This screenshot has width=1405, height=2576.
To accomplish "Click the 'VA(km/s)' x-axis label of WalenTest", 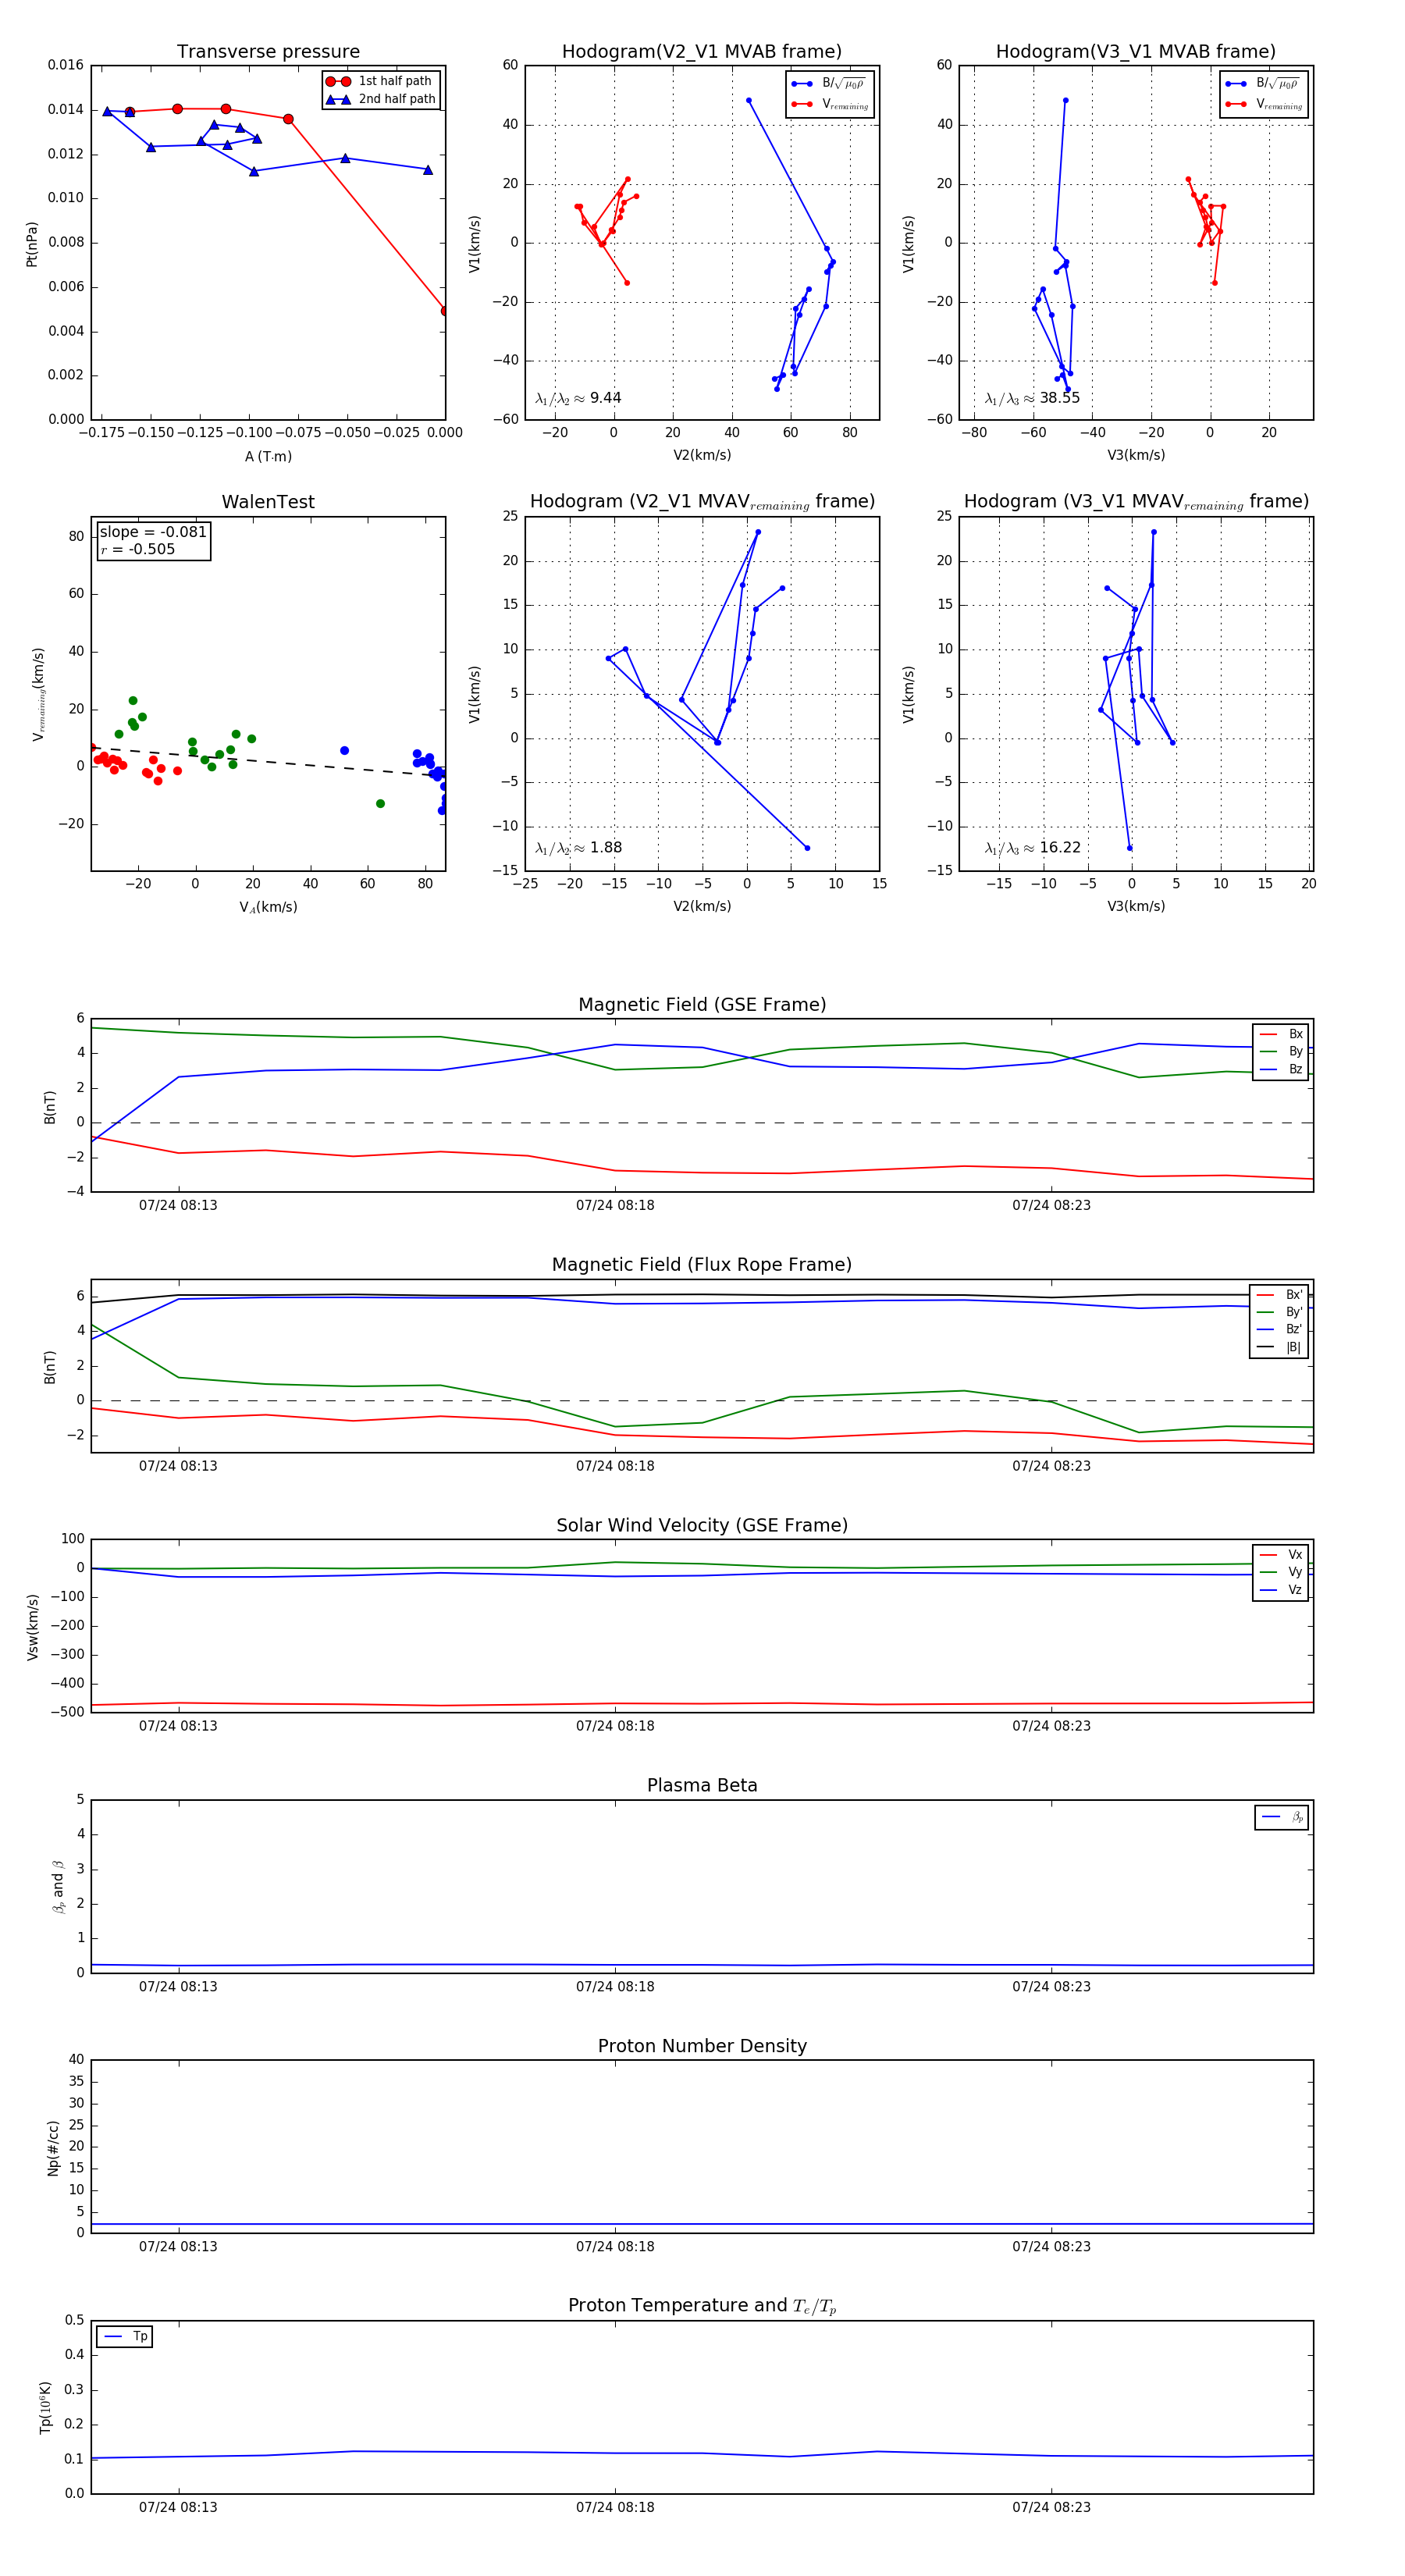I will click(x=268, y=907).
